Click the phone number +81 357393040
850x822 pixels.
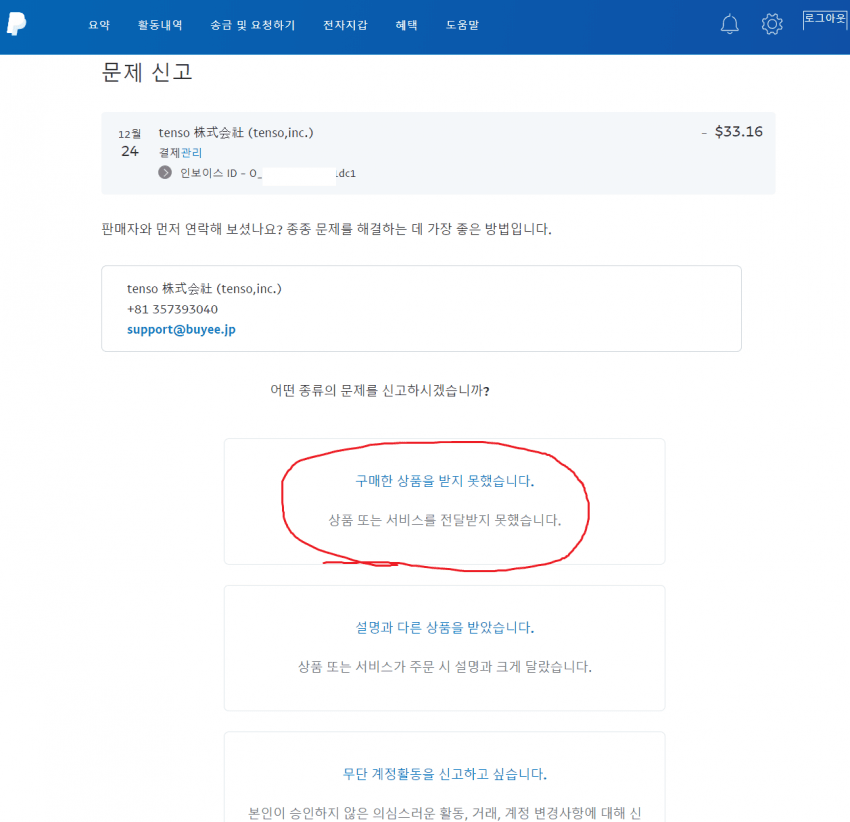[x=172, y=309]
